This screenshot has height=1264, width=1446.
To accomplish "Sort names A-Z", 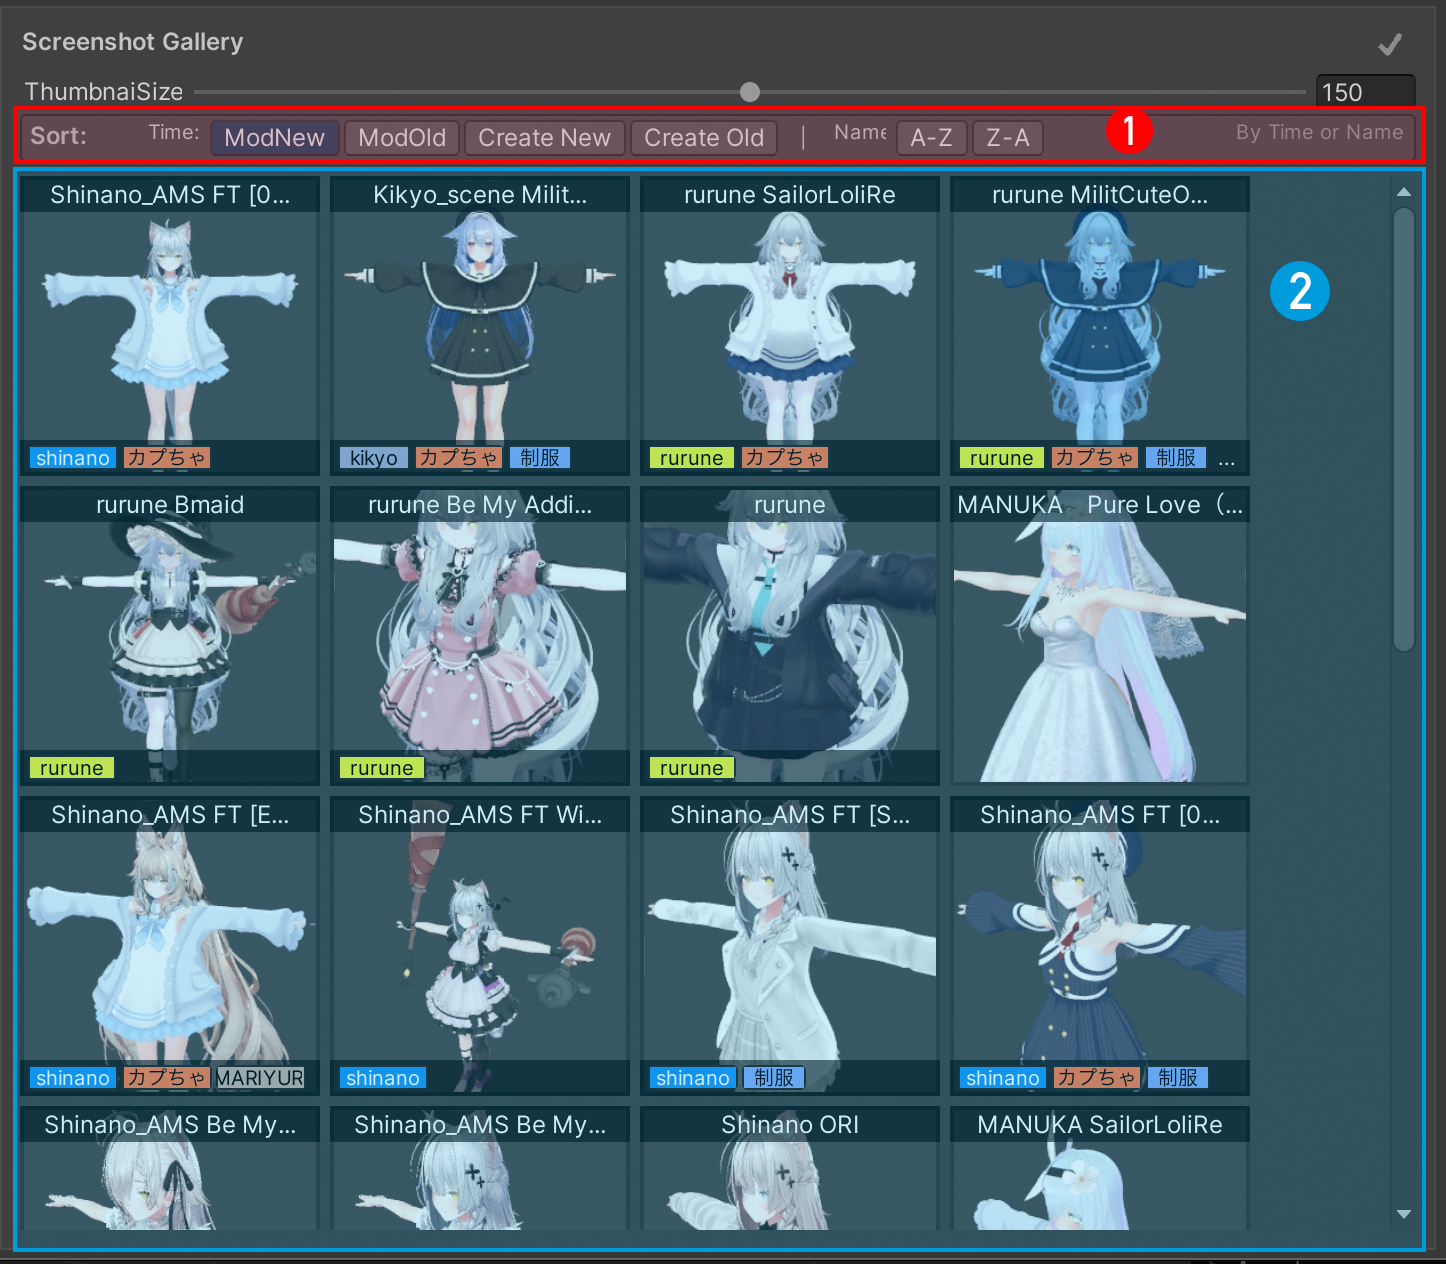I will pyautogui.click(x=931, y=138).
